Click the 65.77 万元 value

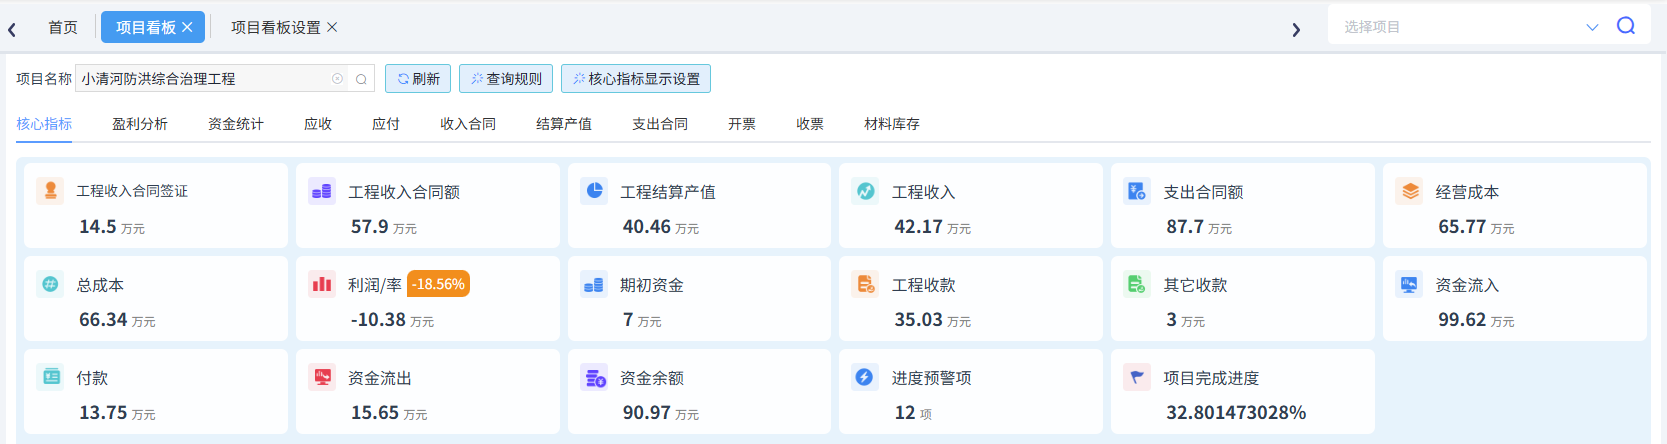tap(1476, 227)
